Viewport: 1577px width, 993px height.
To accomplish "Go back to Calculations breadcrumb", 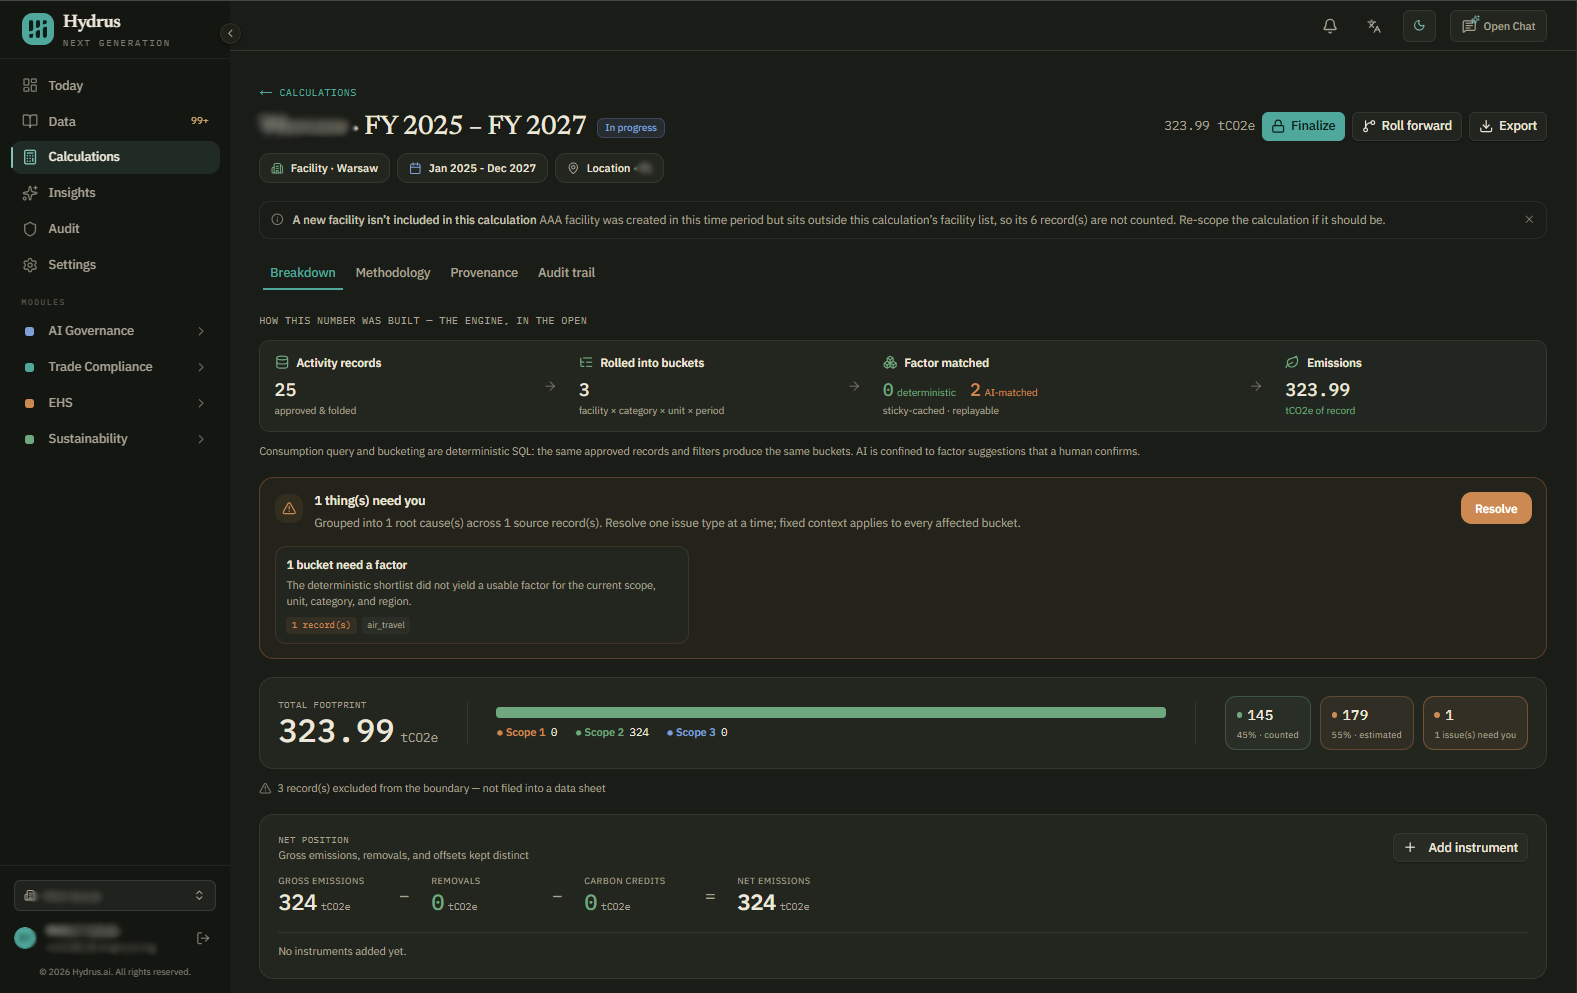I will [x=308, y=92].
